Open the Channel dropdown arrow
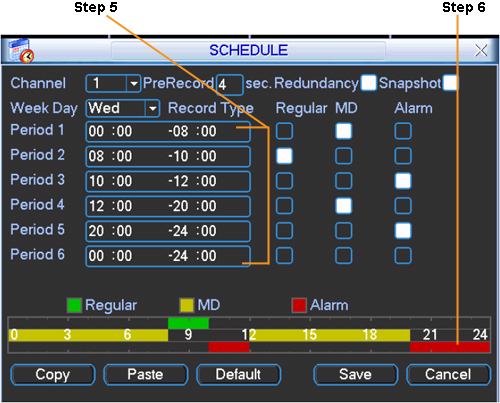The width and height of the screenshot is (500, 403). click(x=133, y=83)
